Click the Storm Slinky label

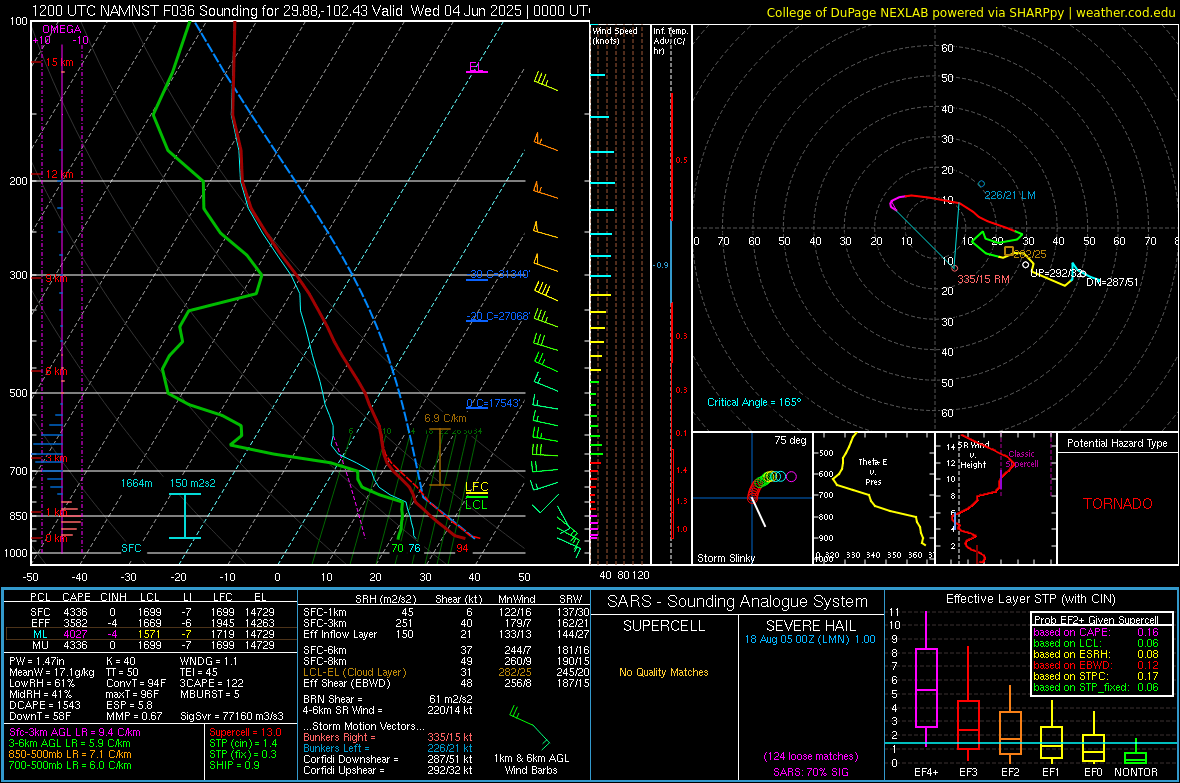coord(725,558)
